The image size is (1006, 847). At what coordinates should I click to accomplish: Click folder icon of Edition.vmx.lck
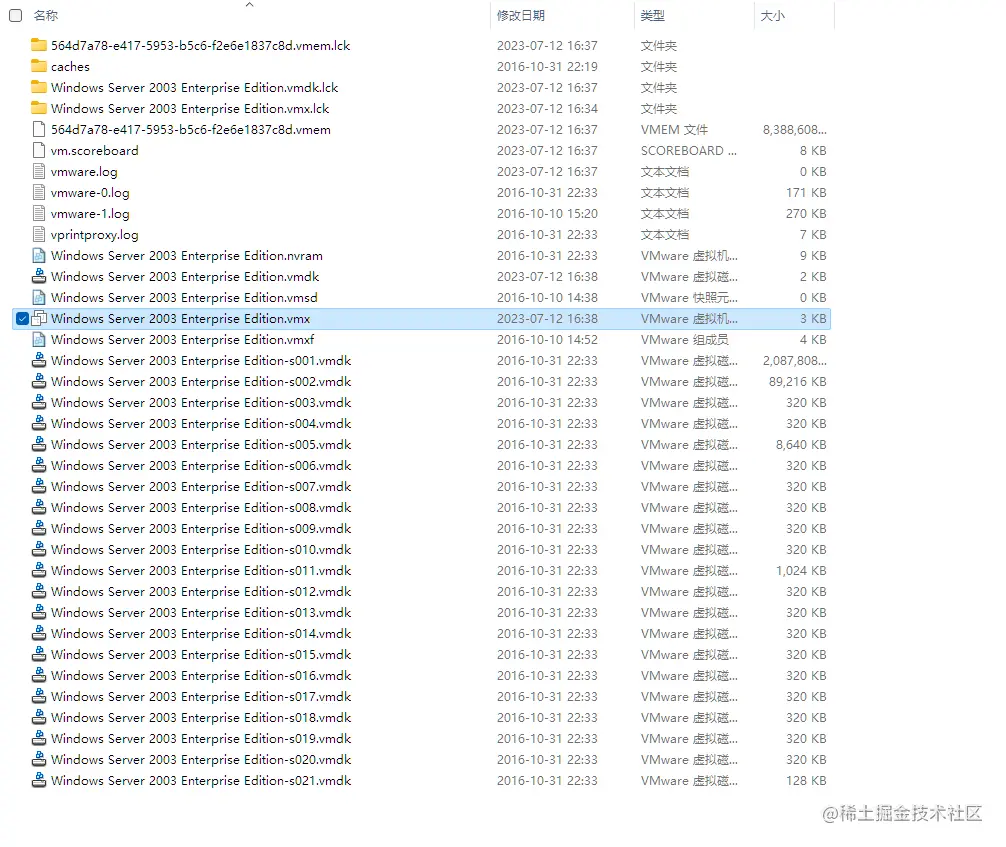pyautogui.click(x=39, y=108)
